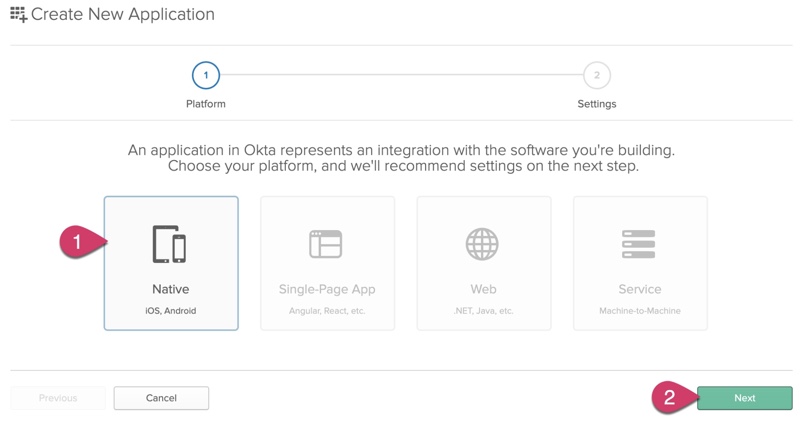Switch to the Settings step label
The height and width of the screenshot is (423, 800).
click(597, 104)
